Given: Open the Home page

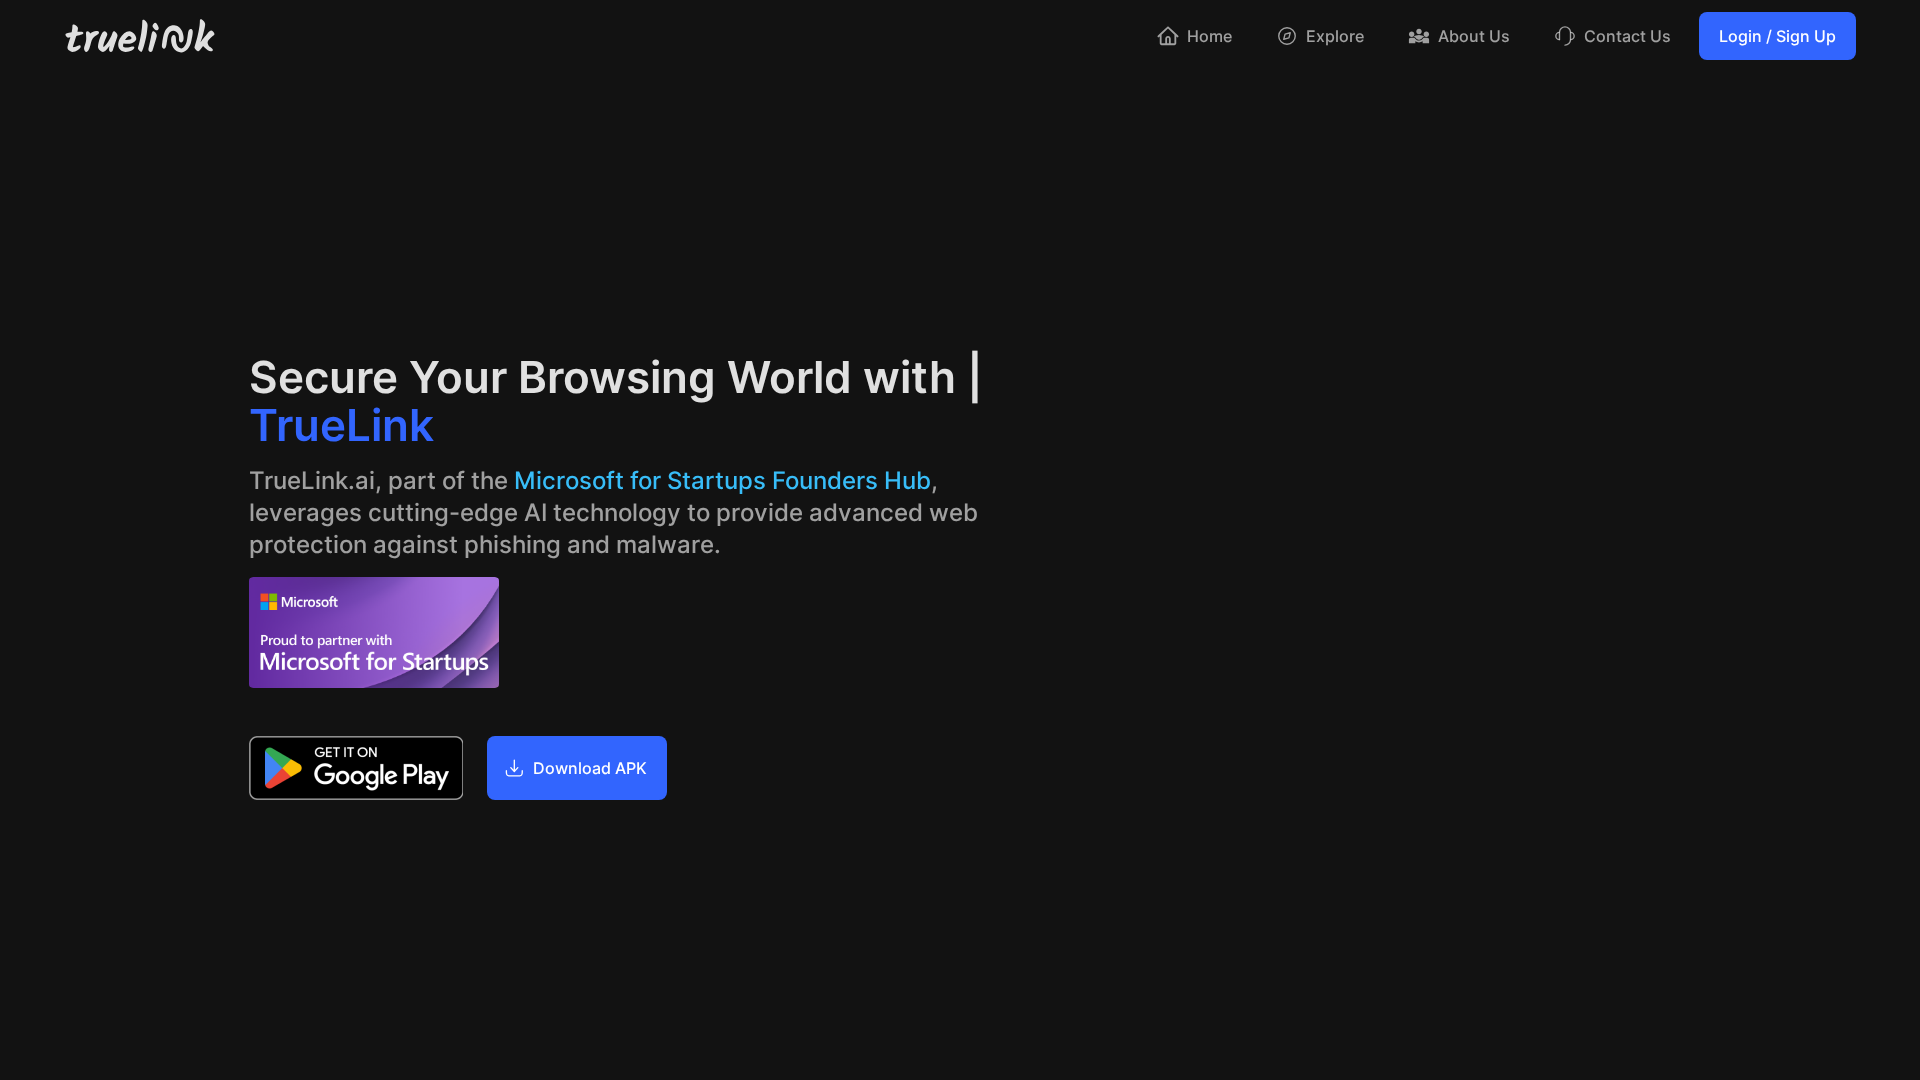Looking at the screenshot, I should tap(1209, 36).
